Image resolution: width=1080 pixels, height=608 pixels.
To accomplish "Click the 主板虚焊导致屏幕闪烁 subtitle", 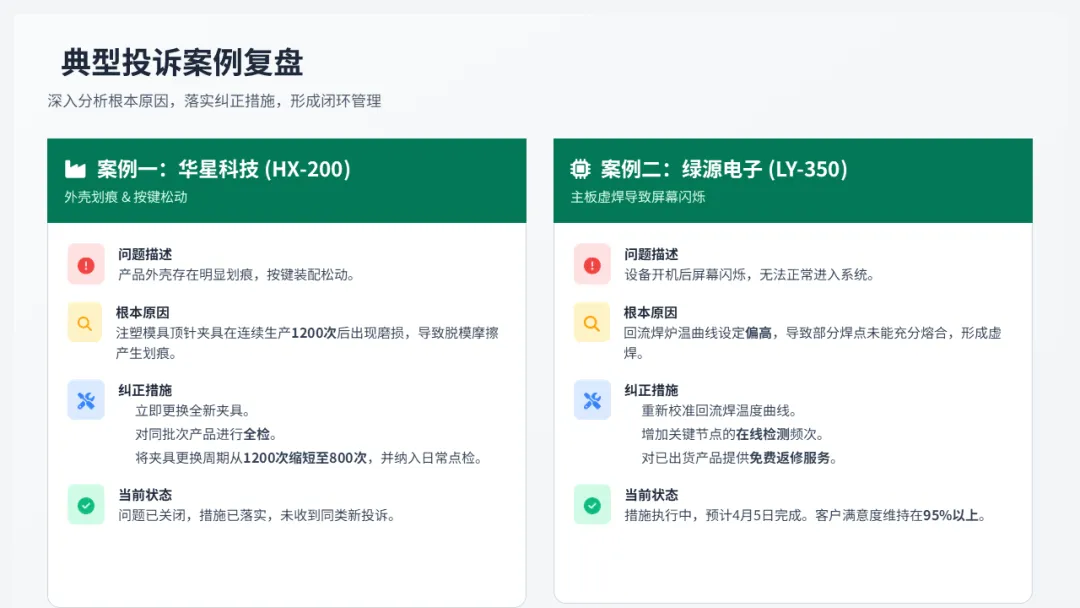I will pos(638,197).
